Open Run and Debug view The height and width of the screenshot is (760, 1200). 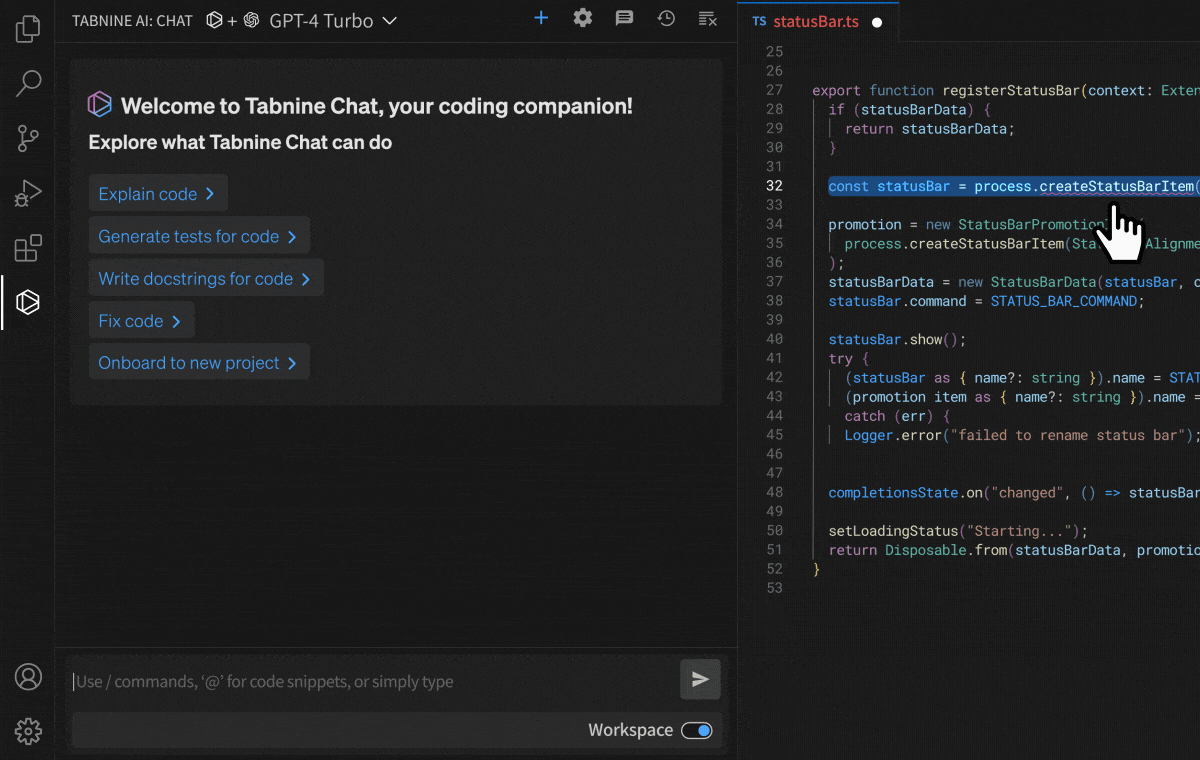pos(28,193)
